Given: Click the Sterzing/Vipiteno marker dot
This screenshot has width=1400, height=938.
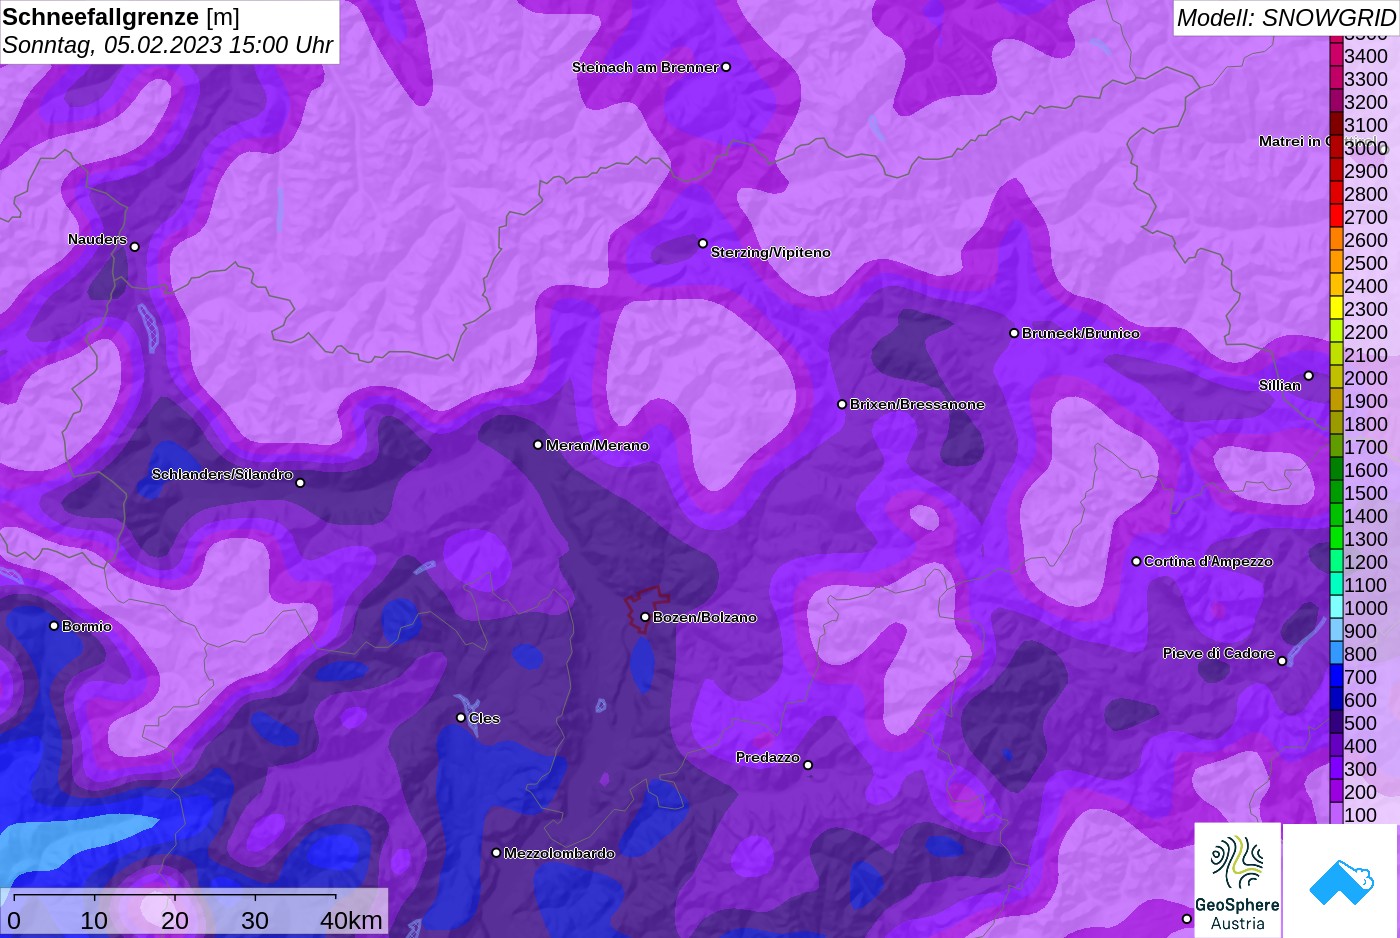Looking at the screenshot, I should click(703, 243).
